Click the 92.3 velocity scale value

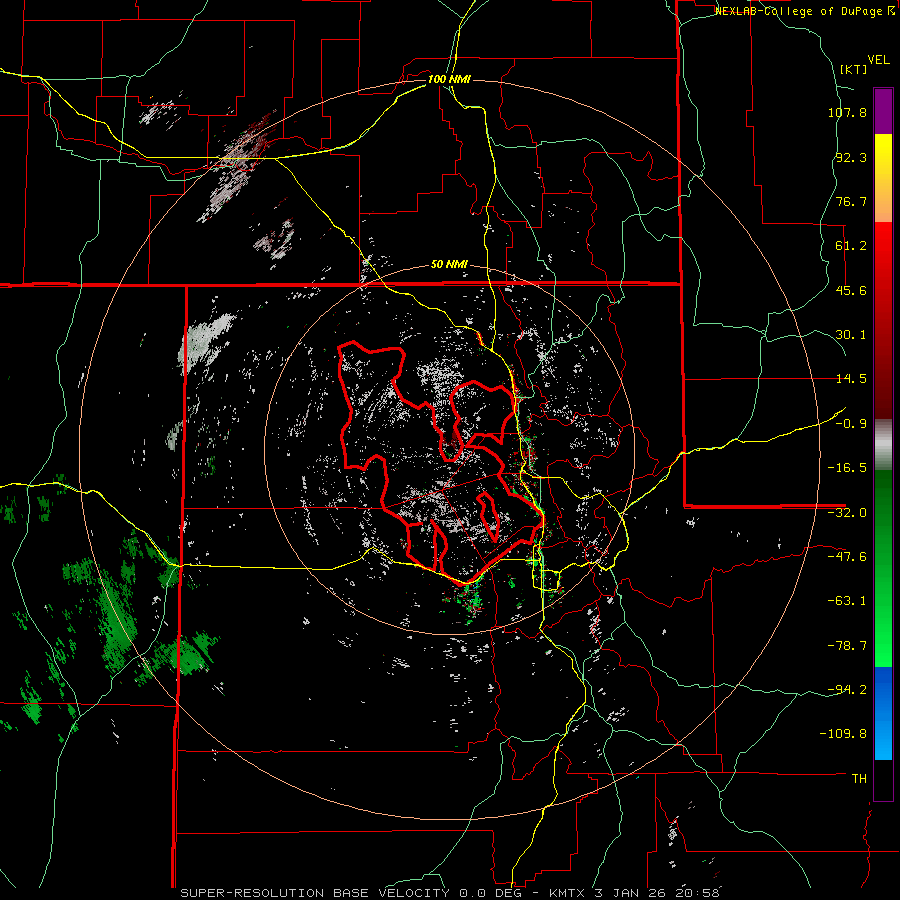tap(851, 157)
